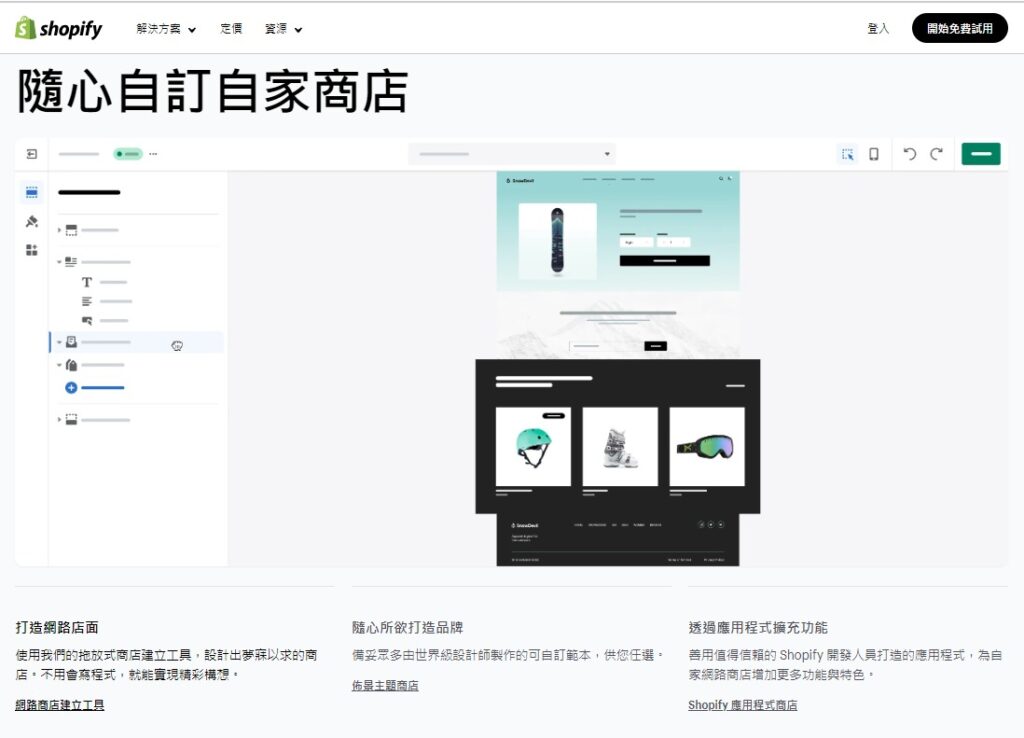Click the redo arrow in the editor toolbar

tap(936, 154)
